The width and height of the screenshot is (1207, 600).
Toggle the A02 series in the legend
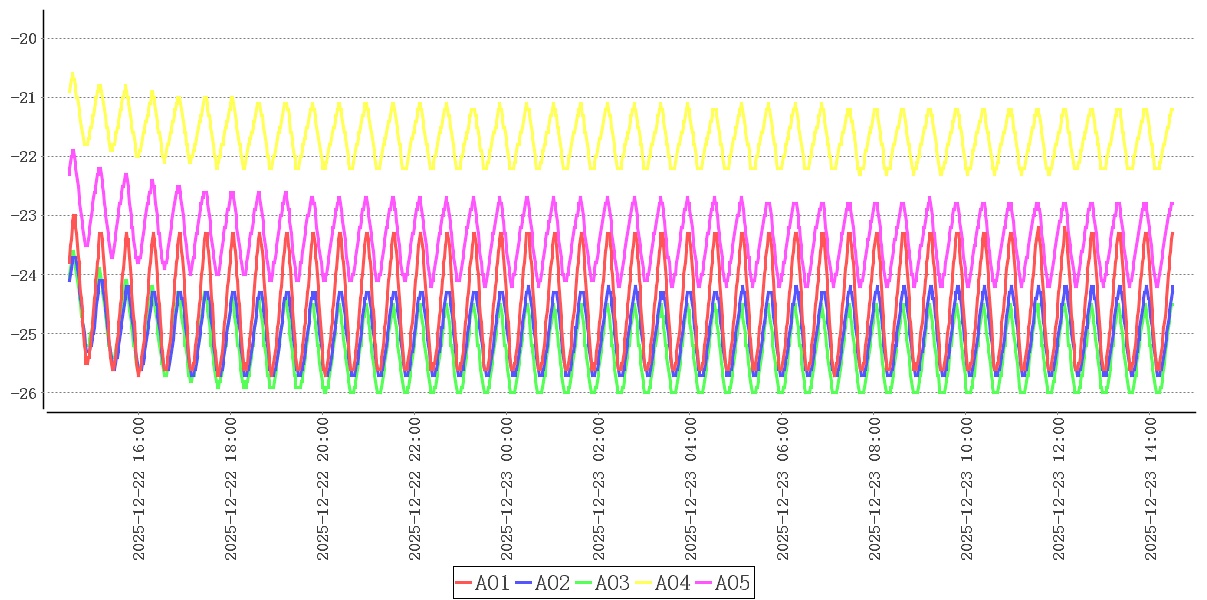(552, 583)
